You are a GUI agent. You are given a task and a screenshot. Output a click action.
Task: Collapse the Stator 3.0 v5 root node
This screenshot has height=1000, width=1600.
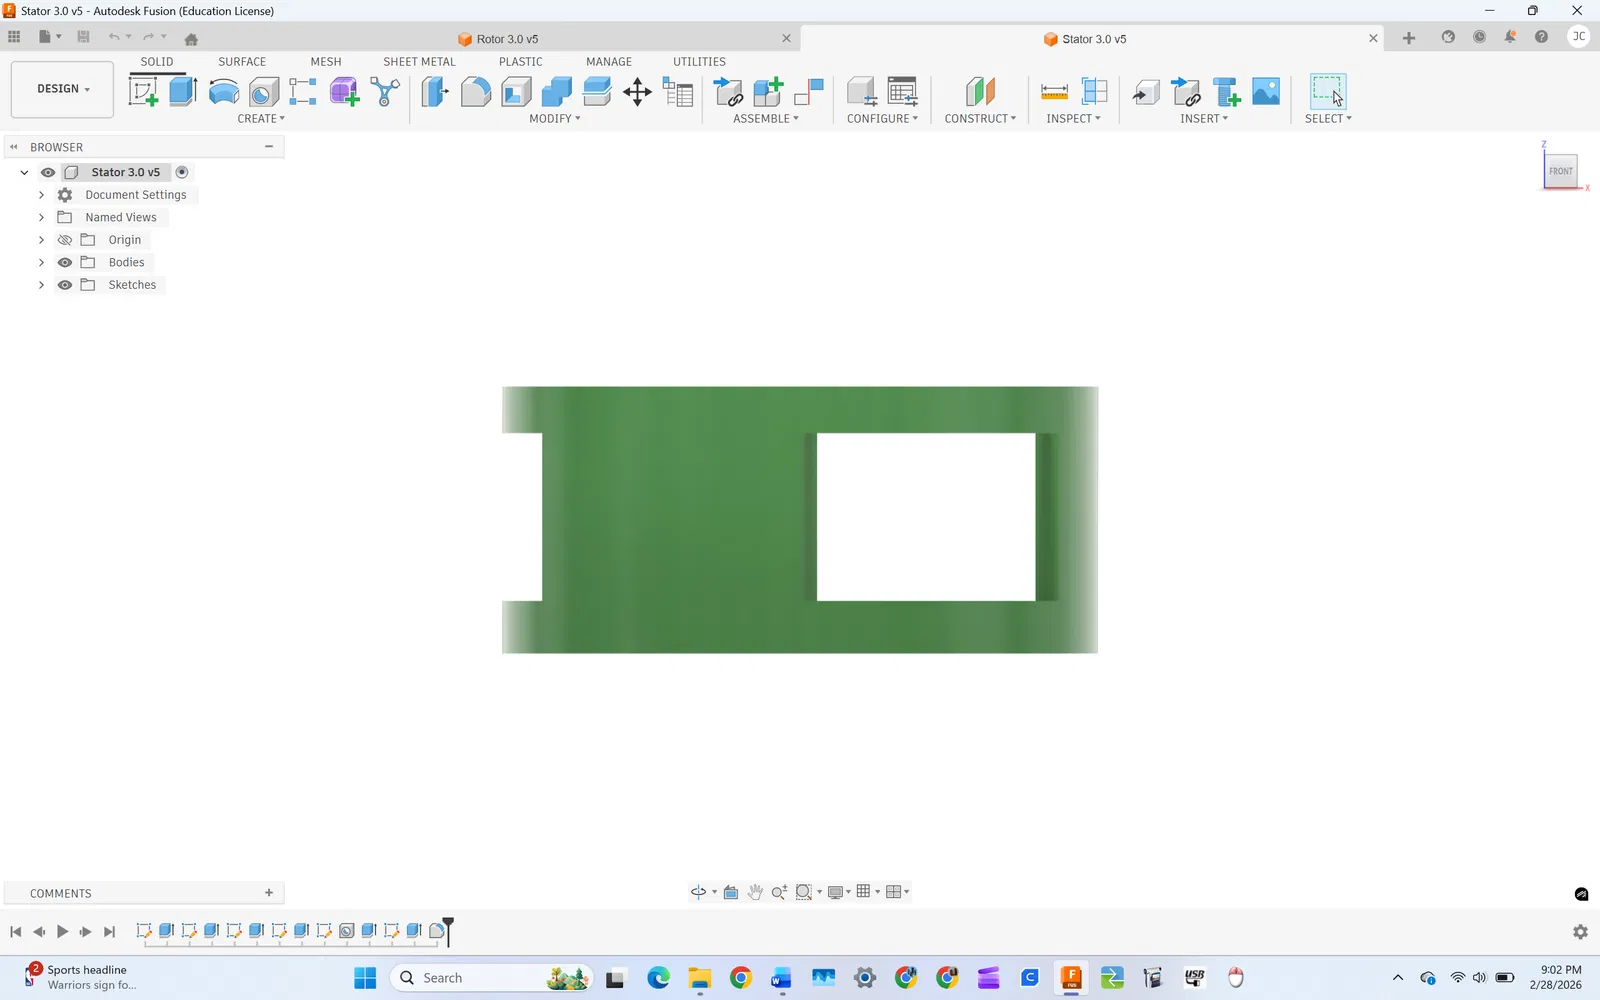[x=24, y=172]
